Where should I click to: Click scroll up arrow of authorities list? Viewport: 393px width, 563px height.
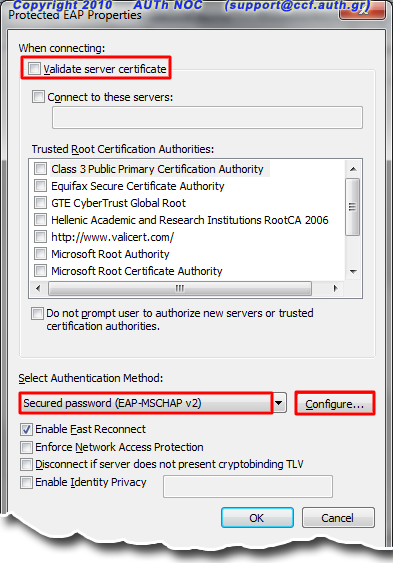pyautogui.click(x=353, y=169)
